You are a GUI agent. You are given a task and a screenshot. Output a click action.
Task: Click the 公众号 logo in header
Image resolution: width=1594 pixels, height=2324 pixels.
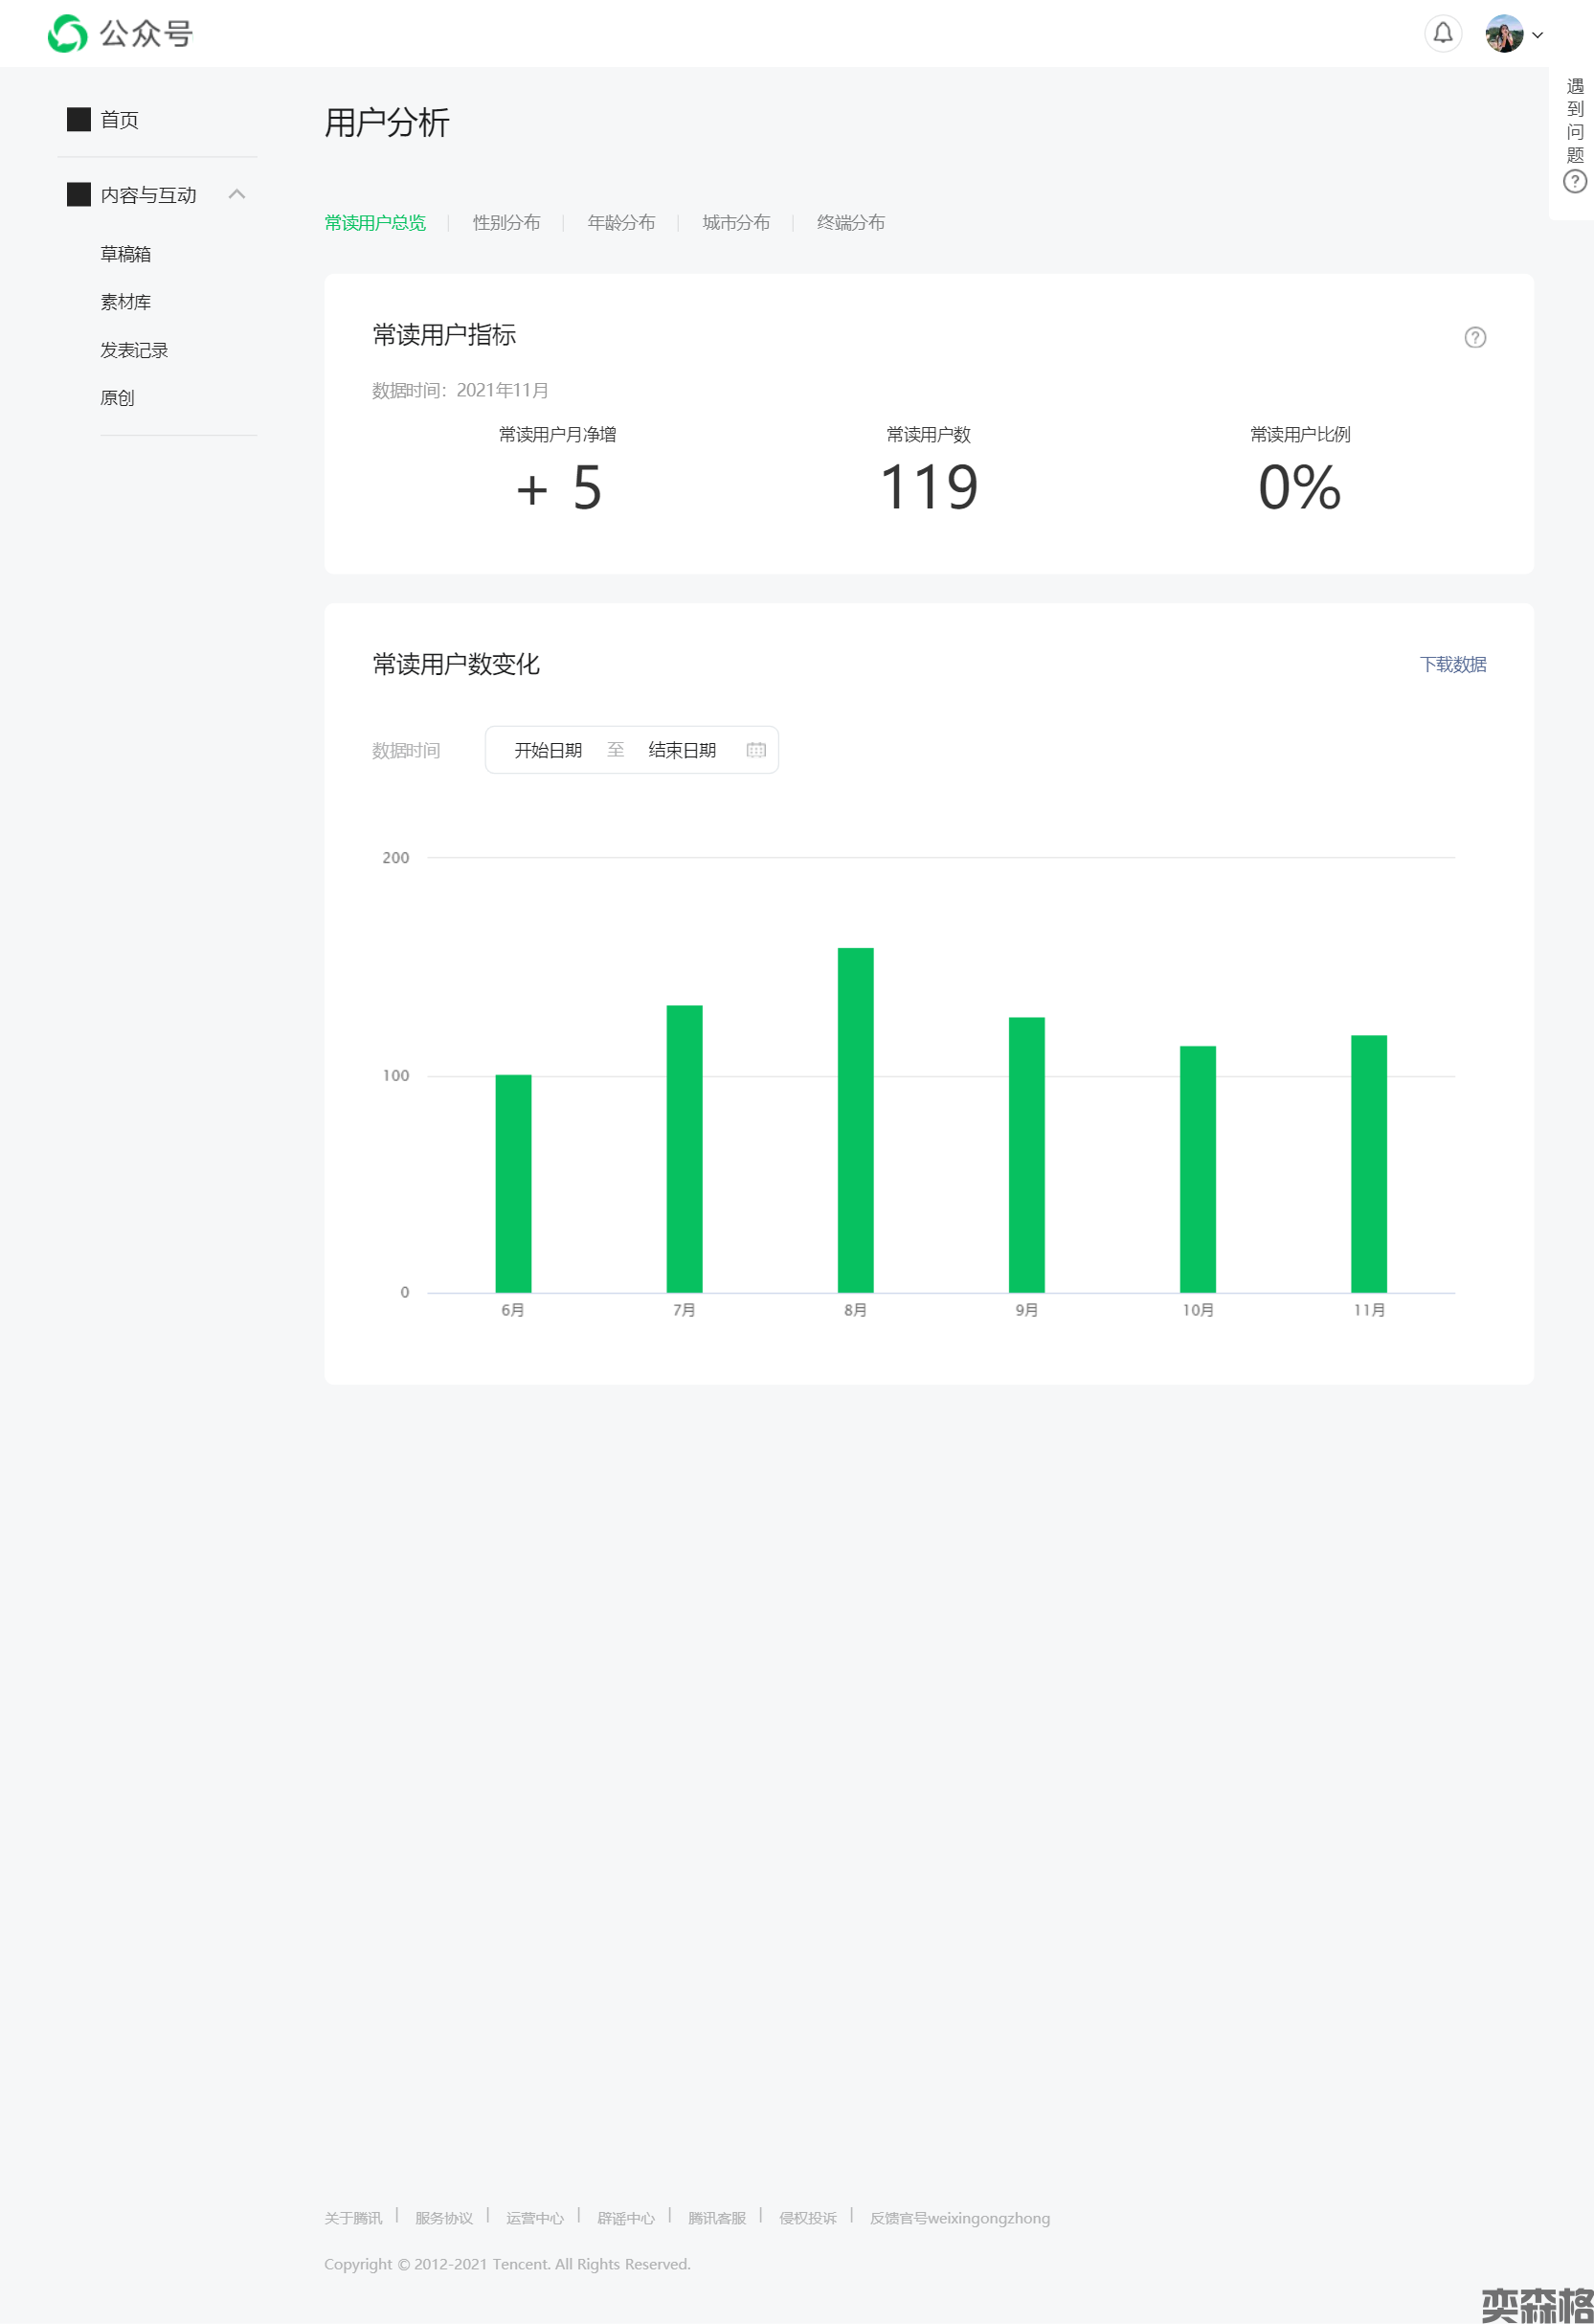[x=120, y=34]
